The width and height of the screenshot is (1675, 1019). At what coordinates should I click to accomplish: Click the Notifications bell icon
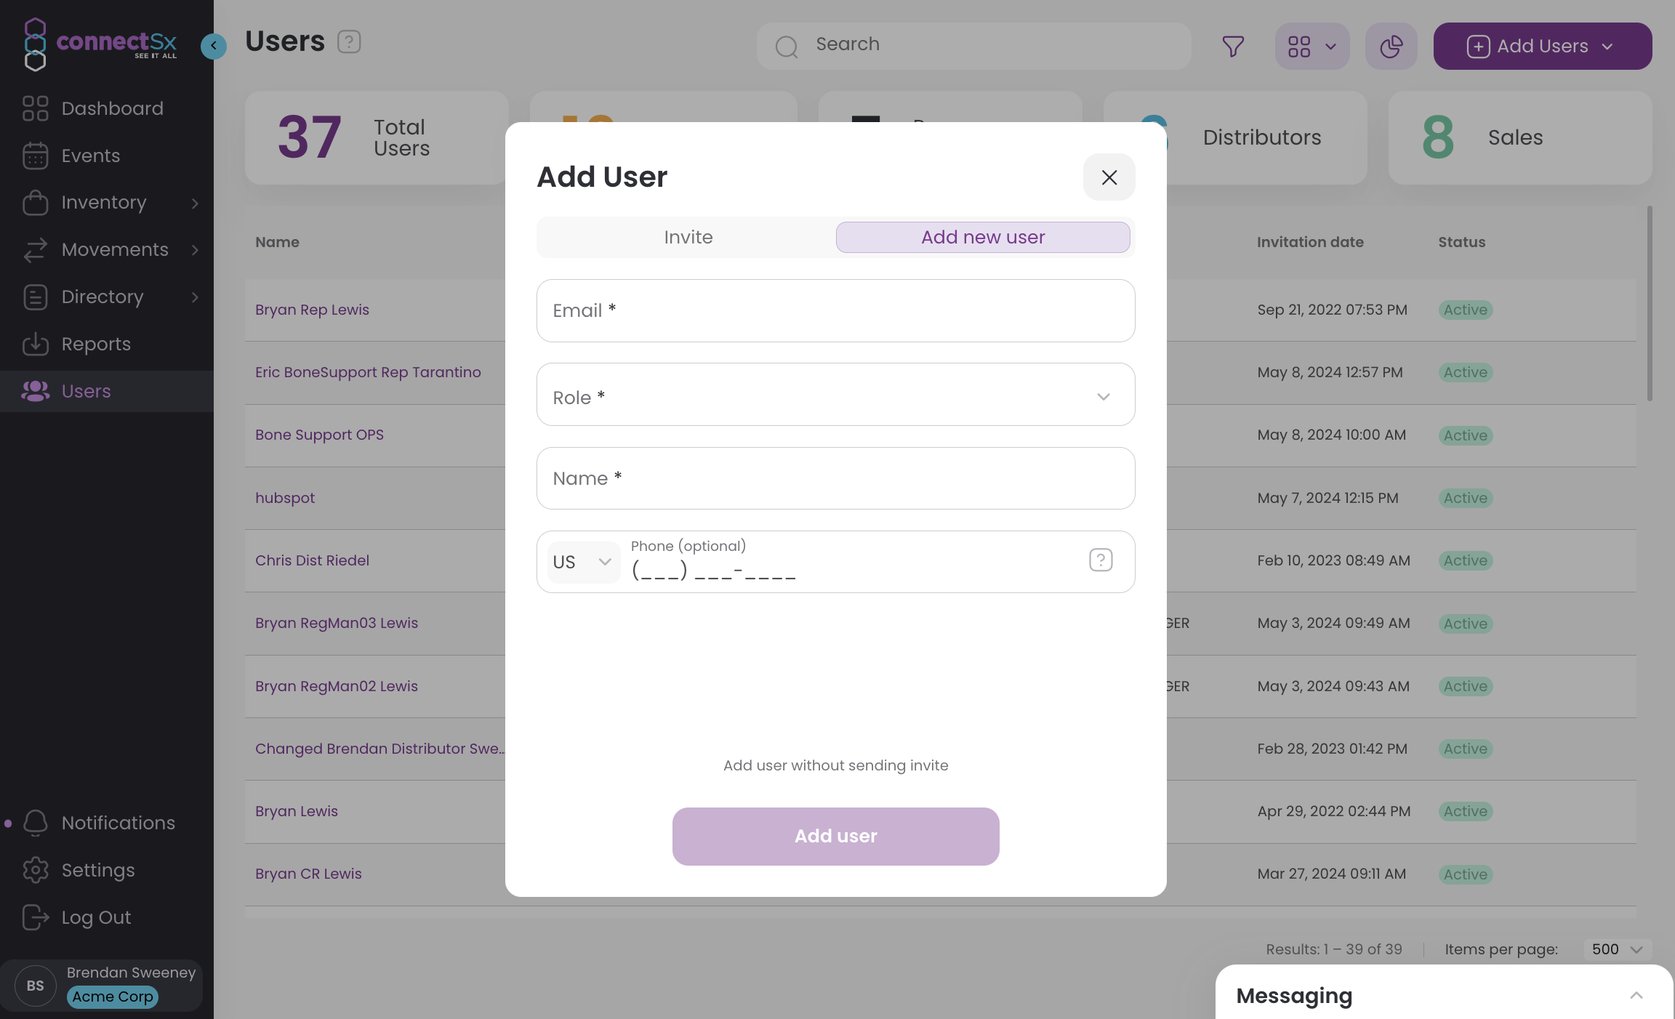point(35,822)
